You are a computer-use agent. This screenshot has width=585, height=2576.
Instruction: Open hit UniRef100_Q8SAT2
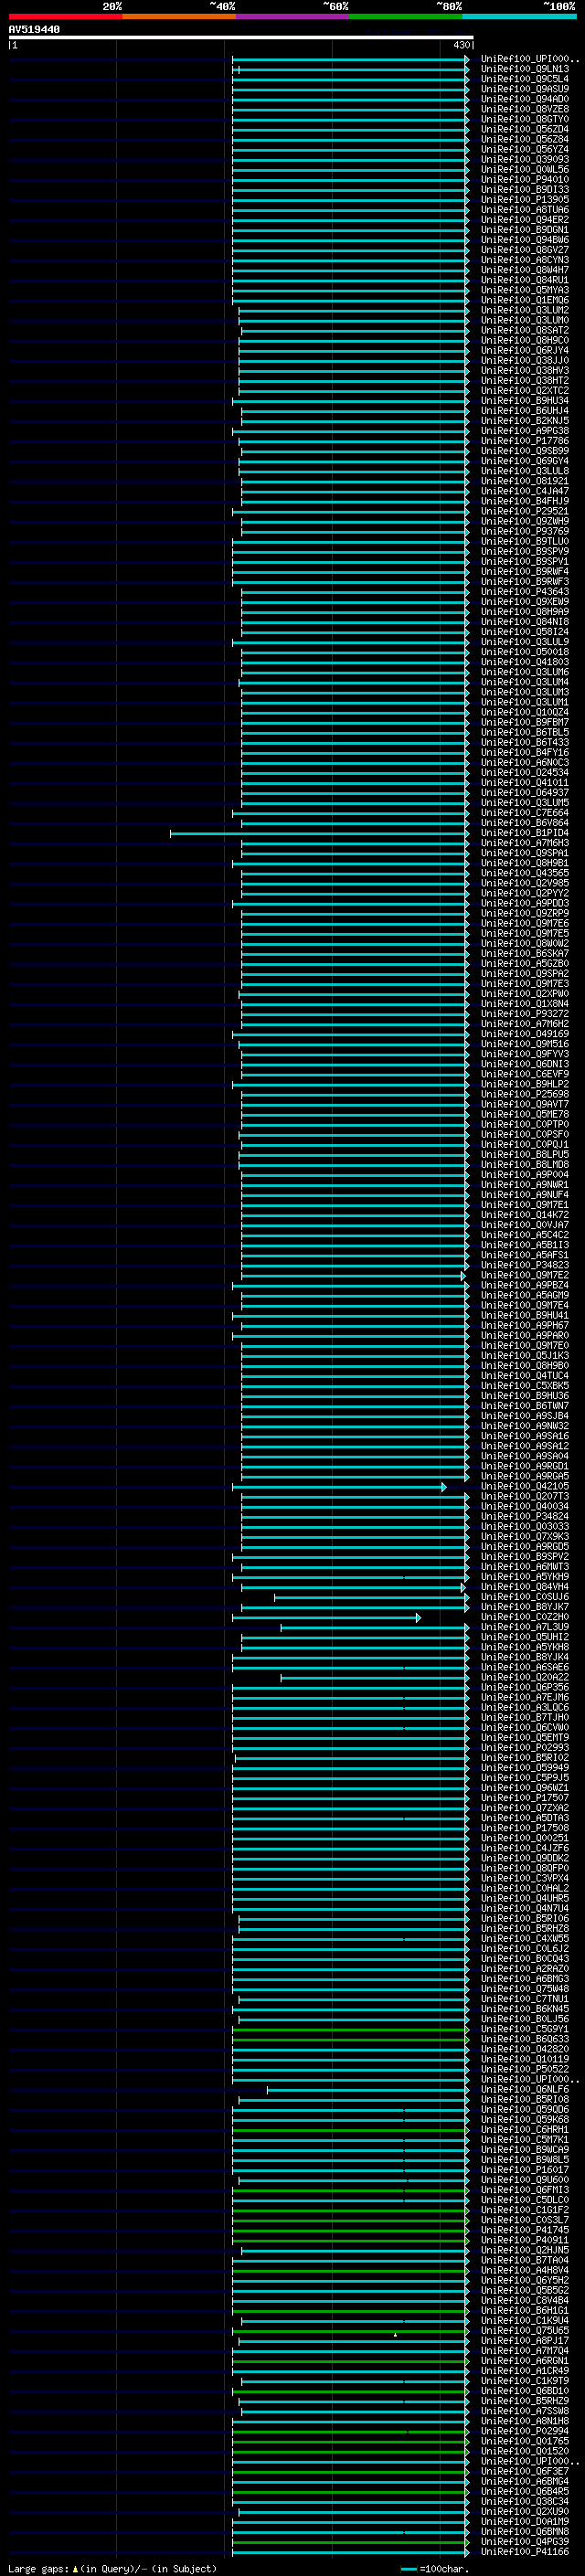[x=525, y=331]
